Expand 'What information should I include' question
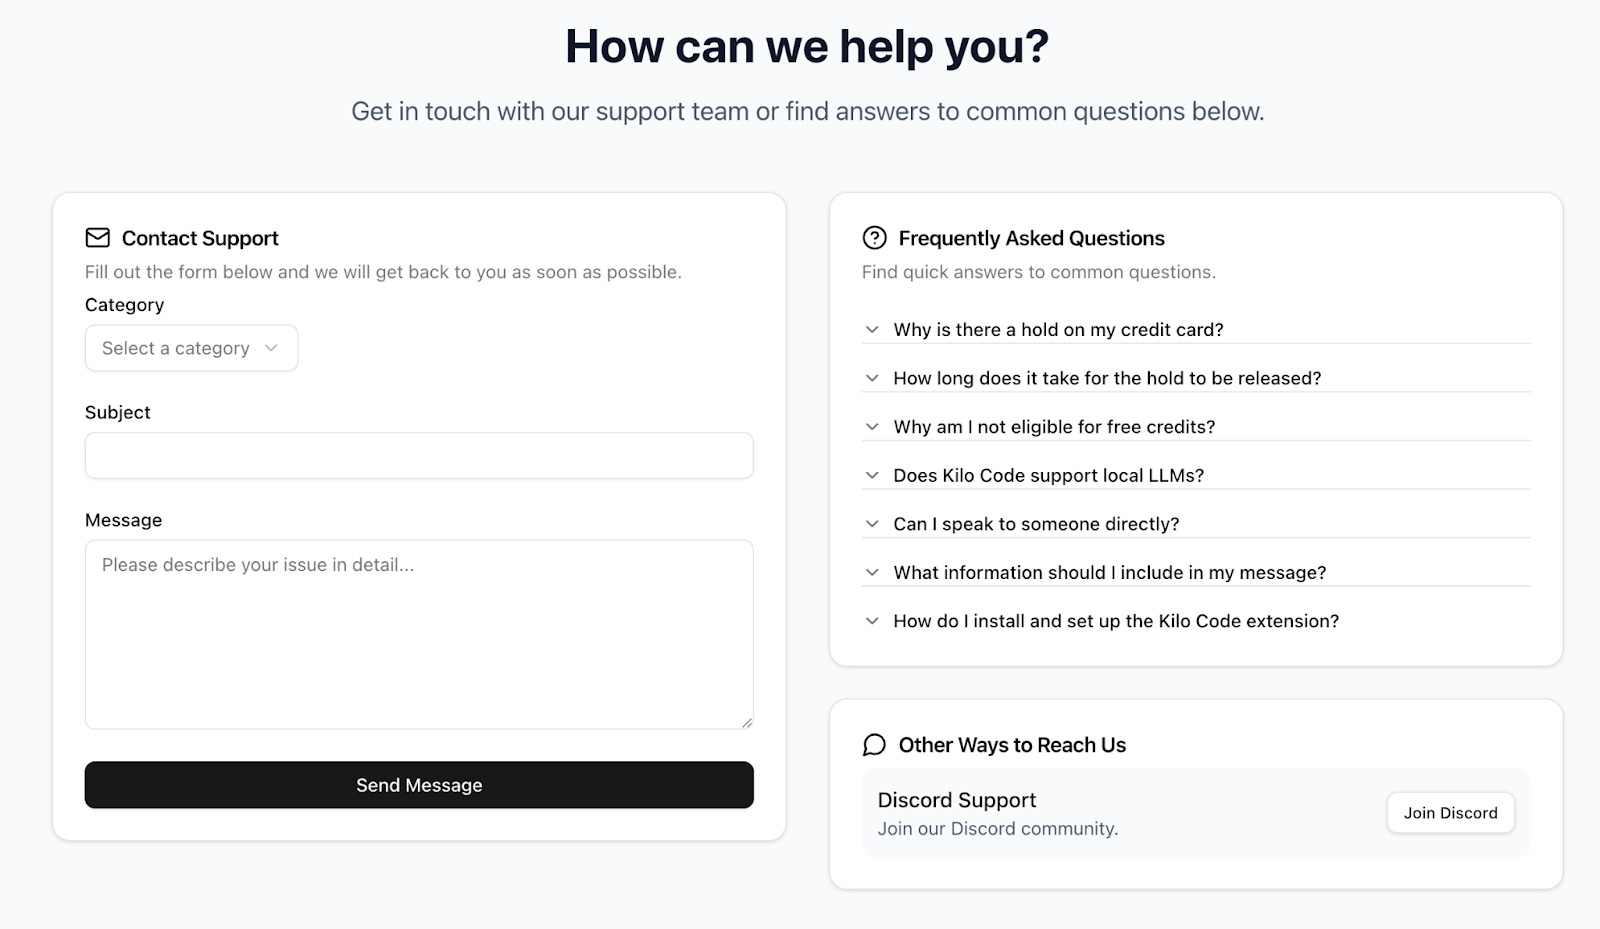Screen dimensions: 1600x929 [x=1196, y=573]
